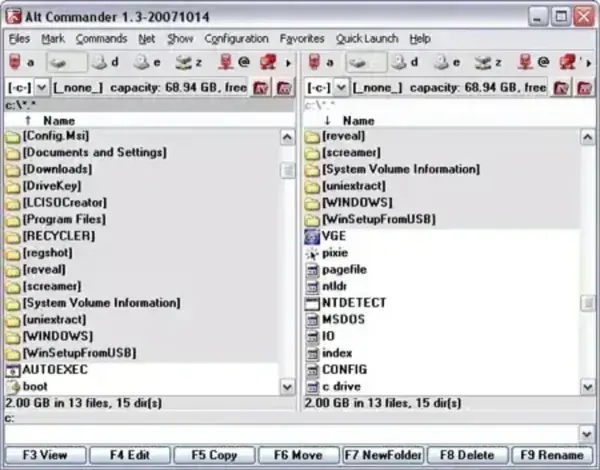Select [Program Files] folder in left panel
Viewport: 600px width, 470px height.
[x=142, y=219]
